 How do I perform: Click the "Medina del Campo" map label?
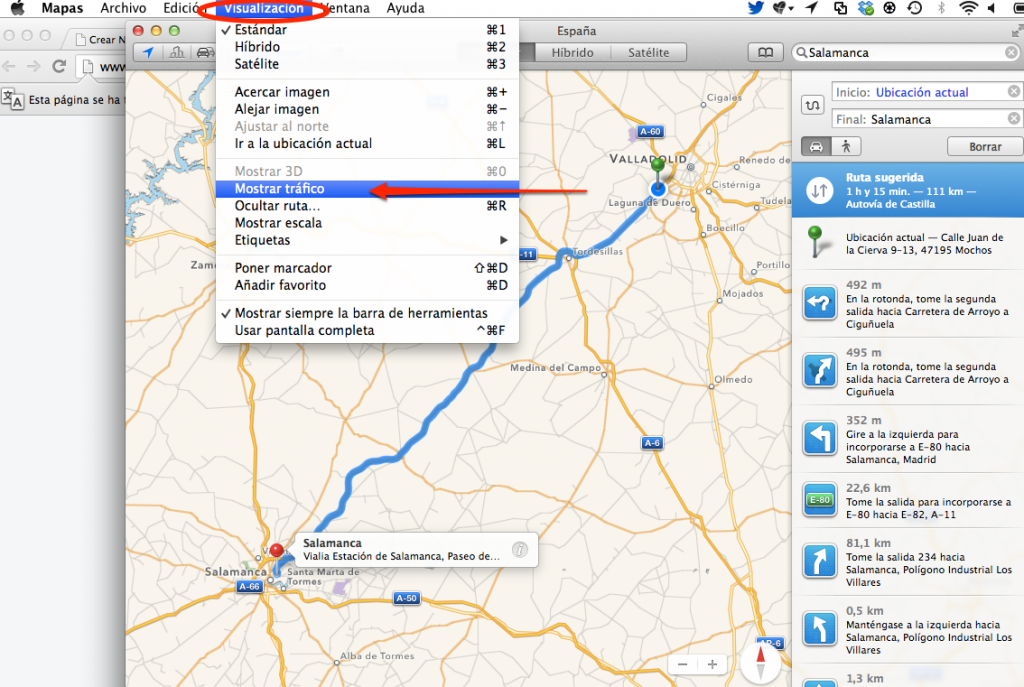pyautogui.click(x=555, y=368)
